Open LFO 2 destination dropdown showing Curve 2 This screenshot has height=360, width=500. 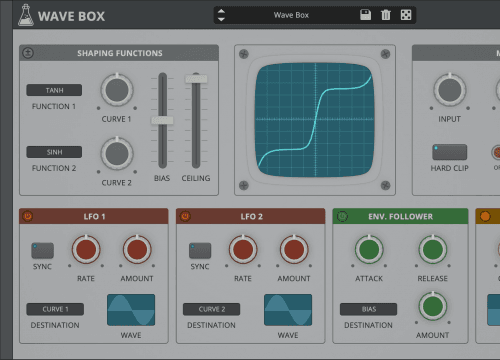coord(212,309)
